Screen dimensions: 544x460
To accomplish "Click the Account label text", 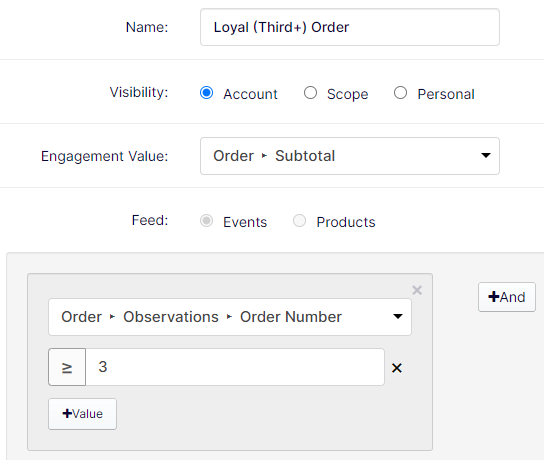I will click(x=250, y=94).
